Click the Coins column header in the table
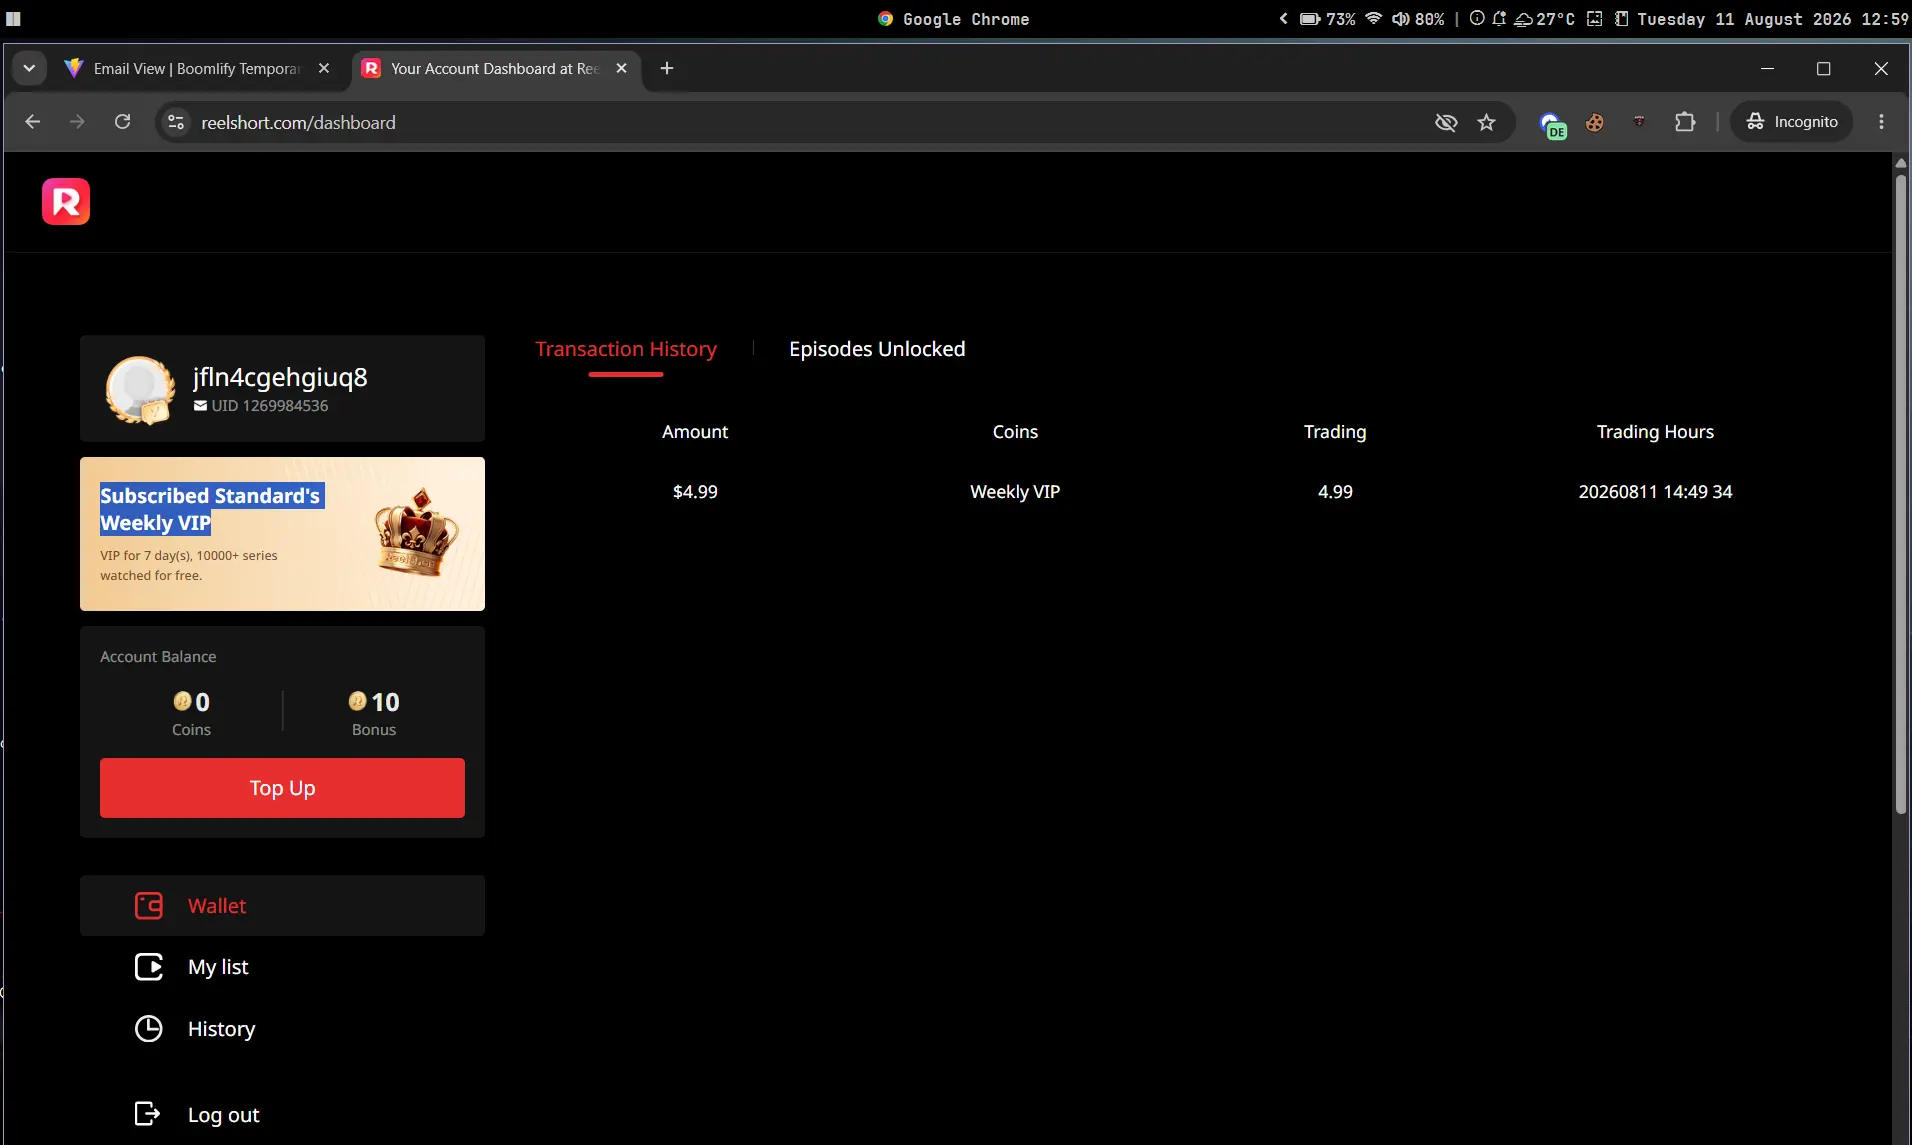 pyautogui.click(x=1015, y=432)
